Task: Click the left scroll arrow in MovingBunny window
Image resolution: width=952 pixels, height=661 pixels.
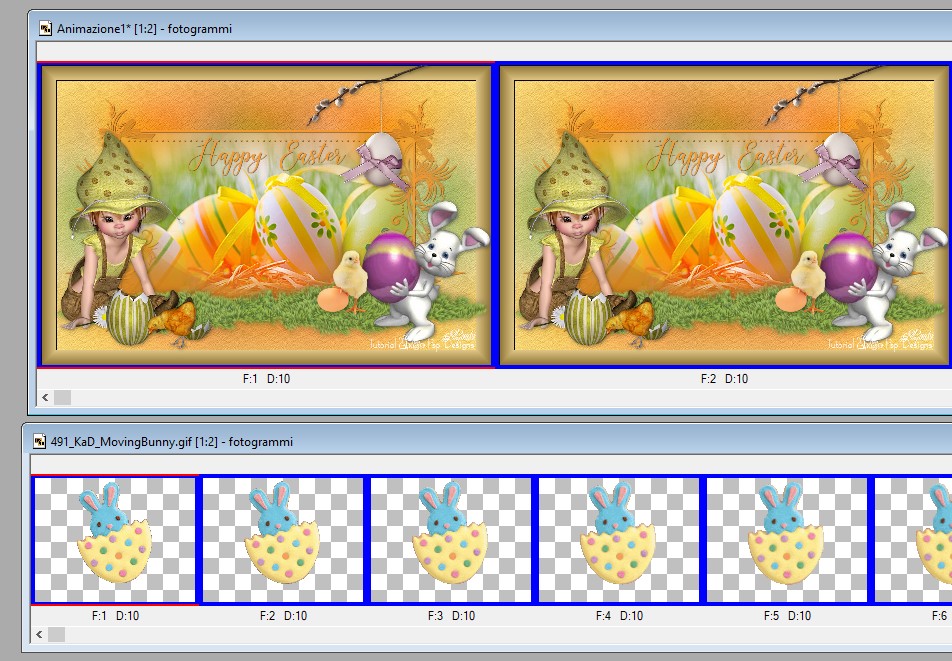Action: click(x=39, y=634)
